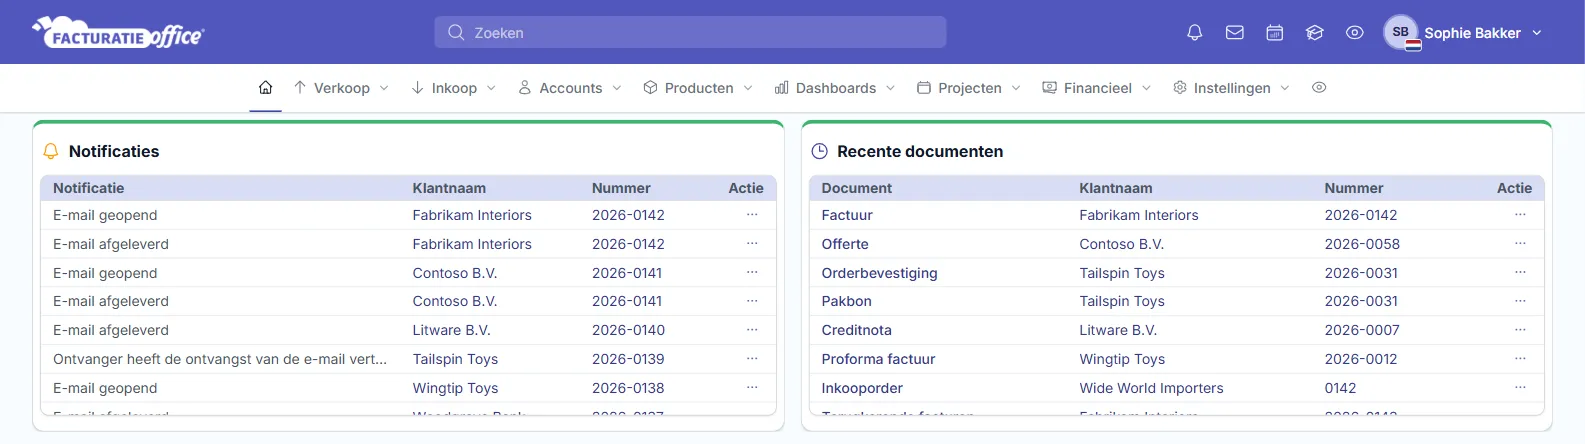
Task: Open actions for Tailspin Toys notification row
Action: point(752,359)
